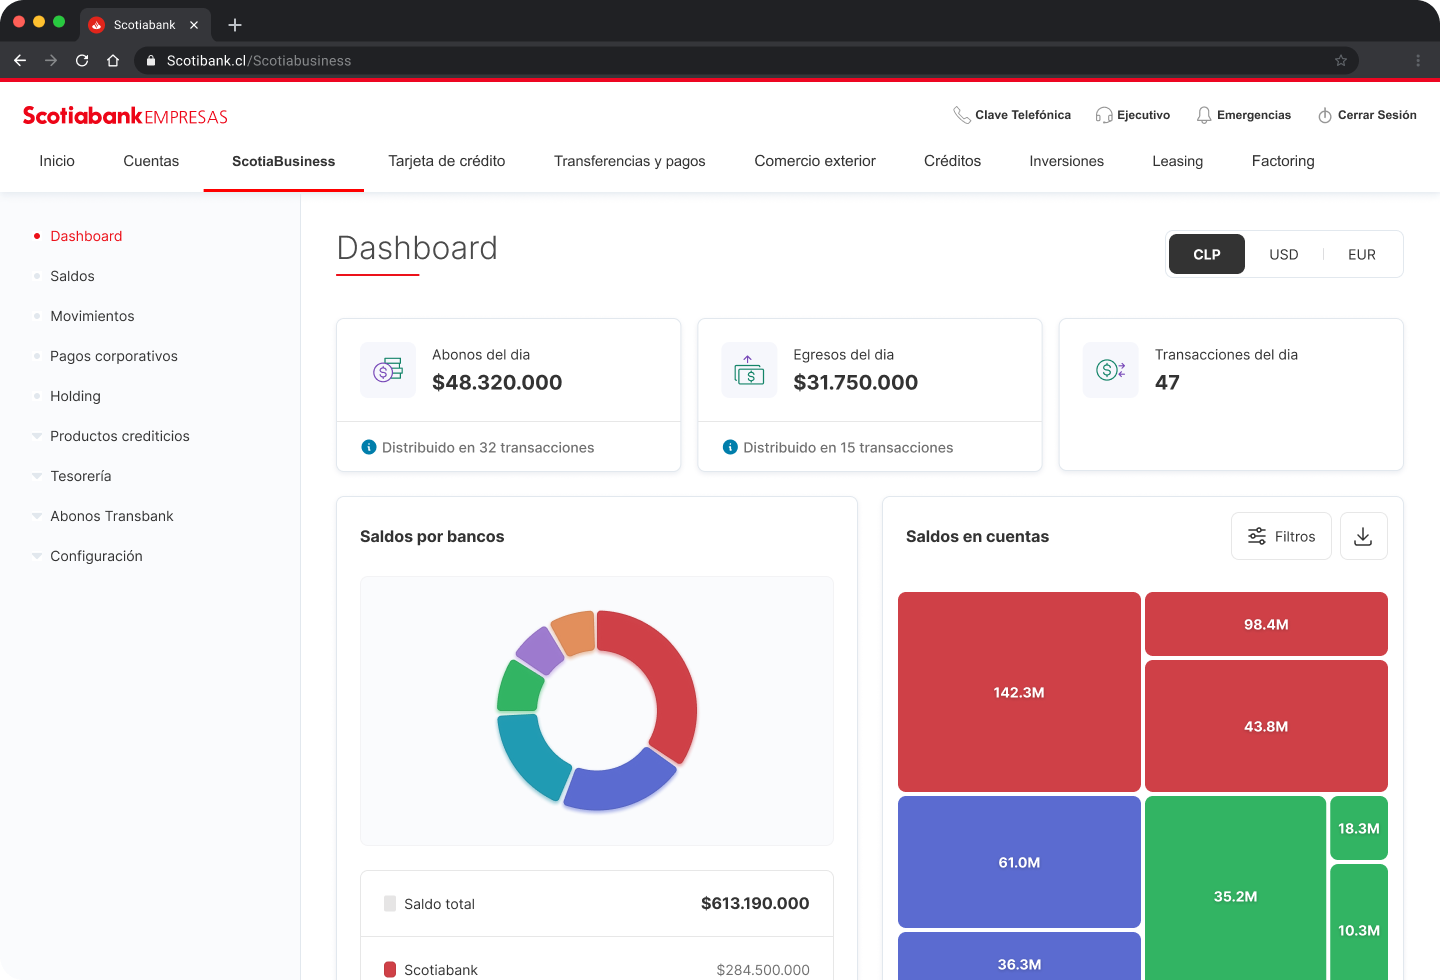Select CLP currency
The height and width of the screenshot is (980, 1440).
click(1207, 254)
